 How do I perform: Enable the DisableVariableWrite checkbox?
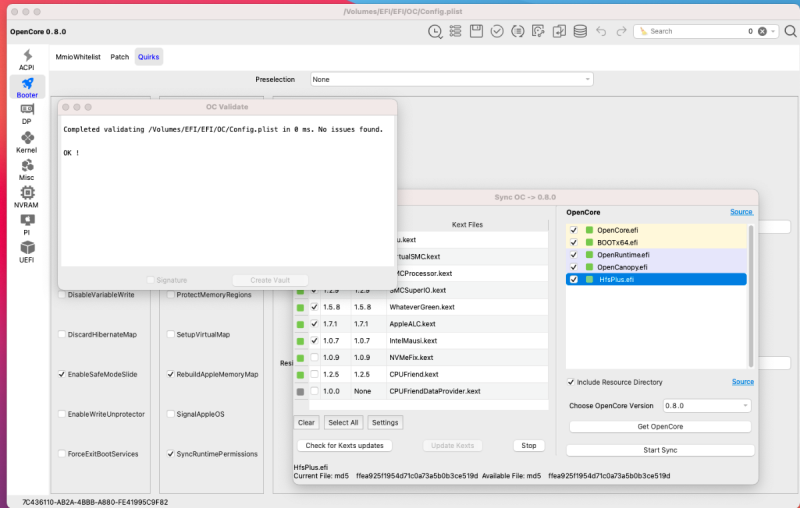(x=63, y=295)
